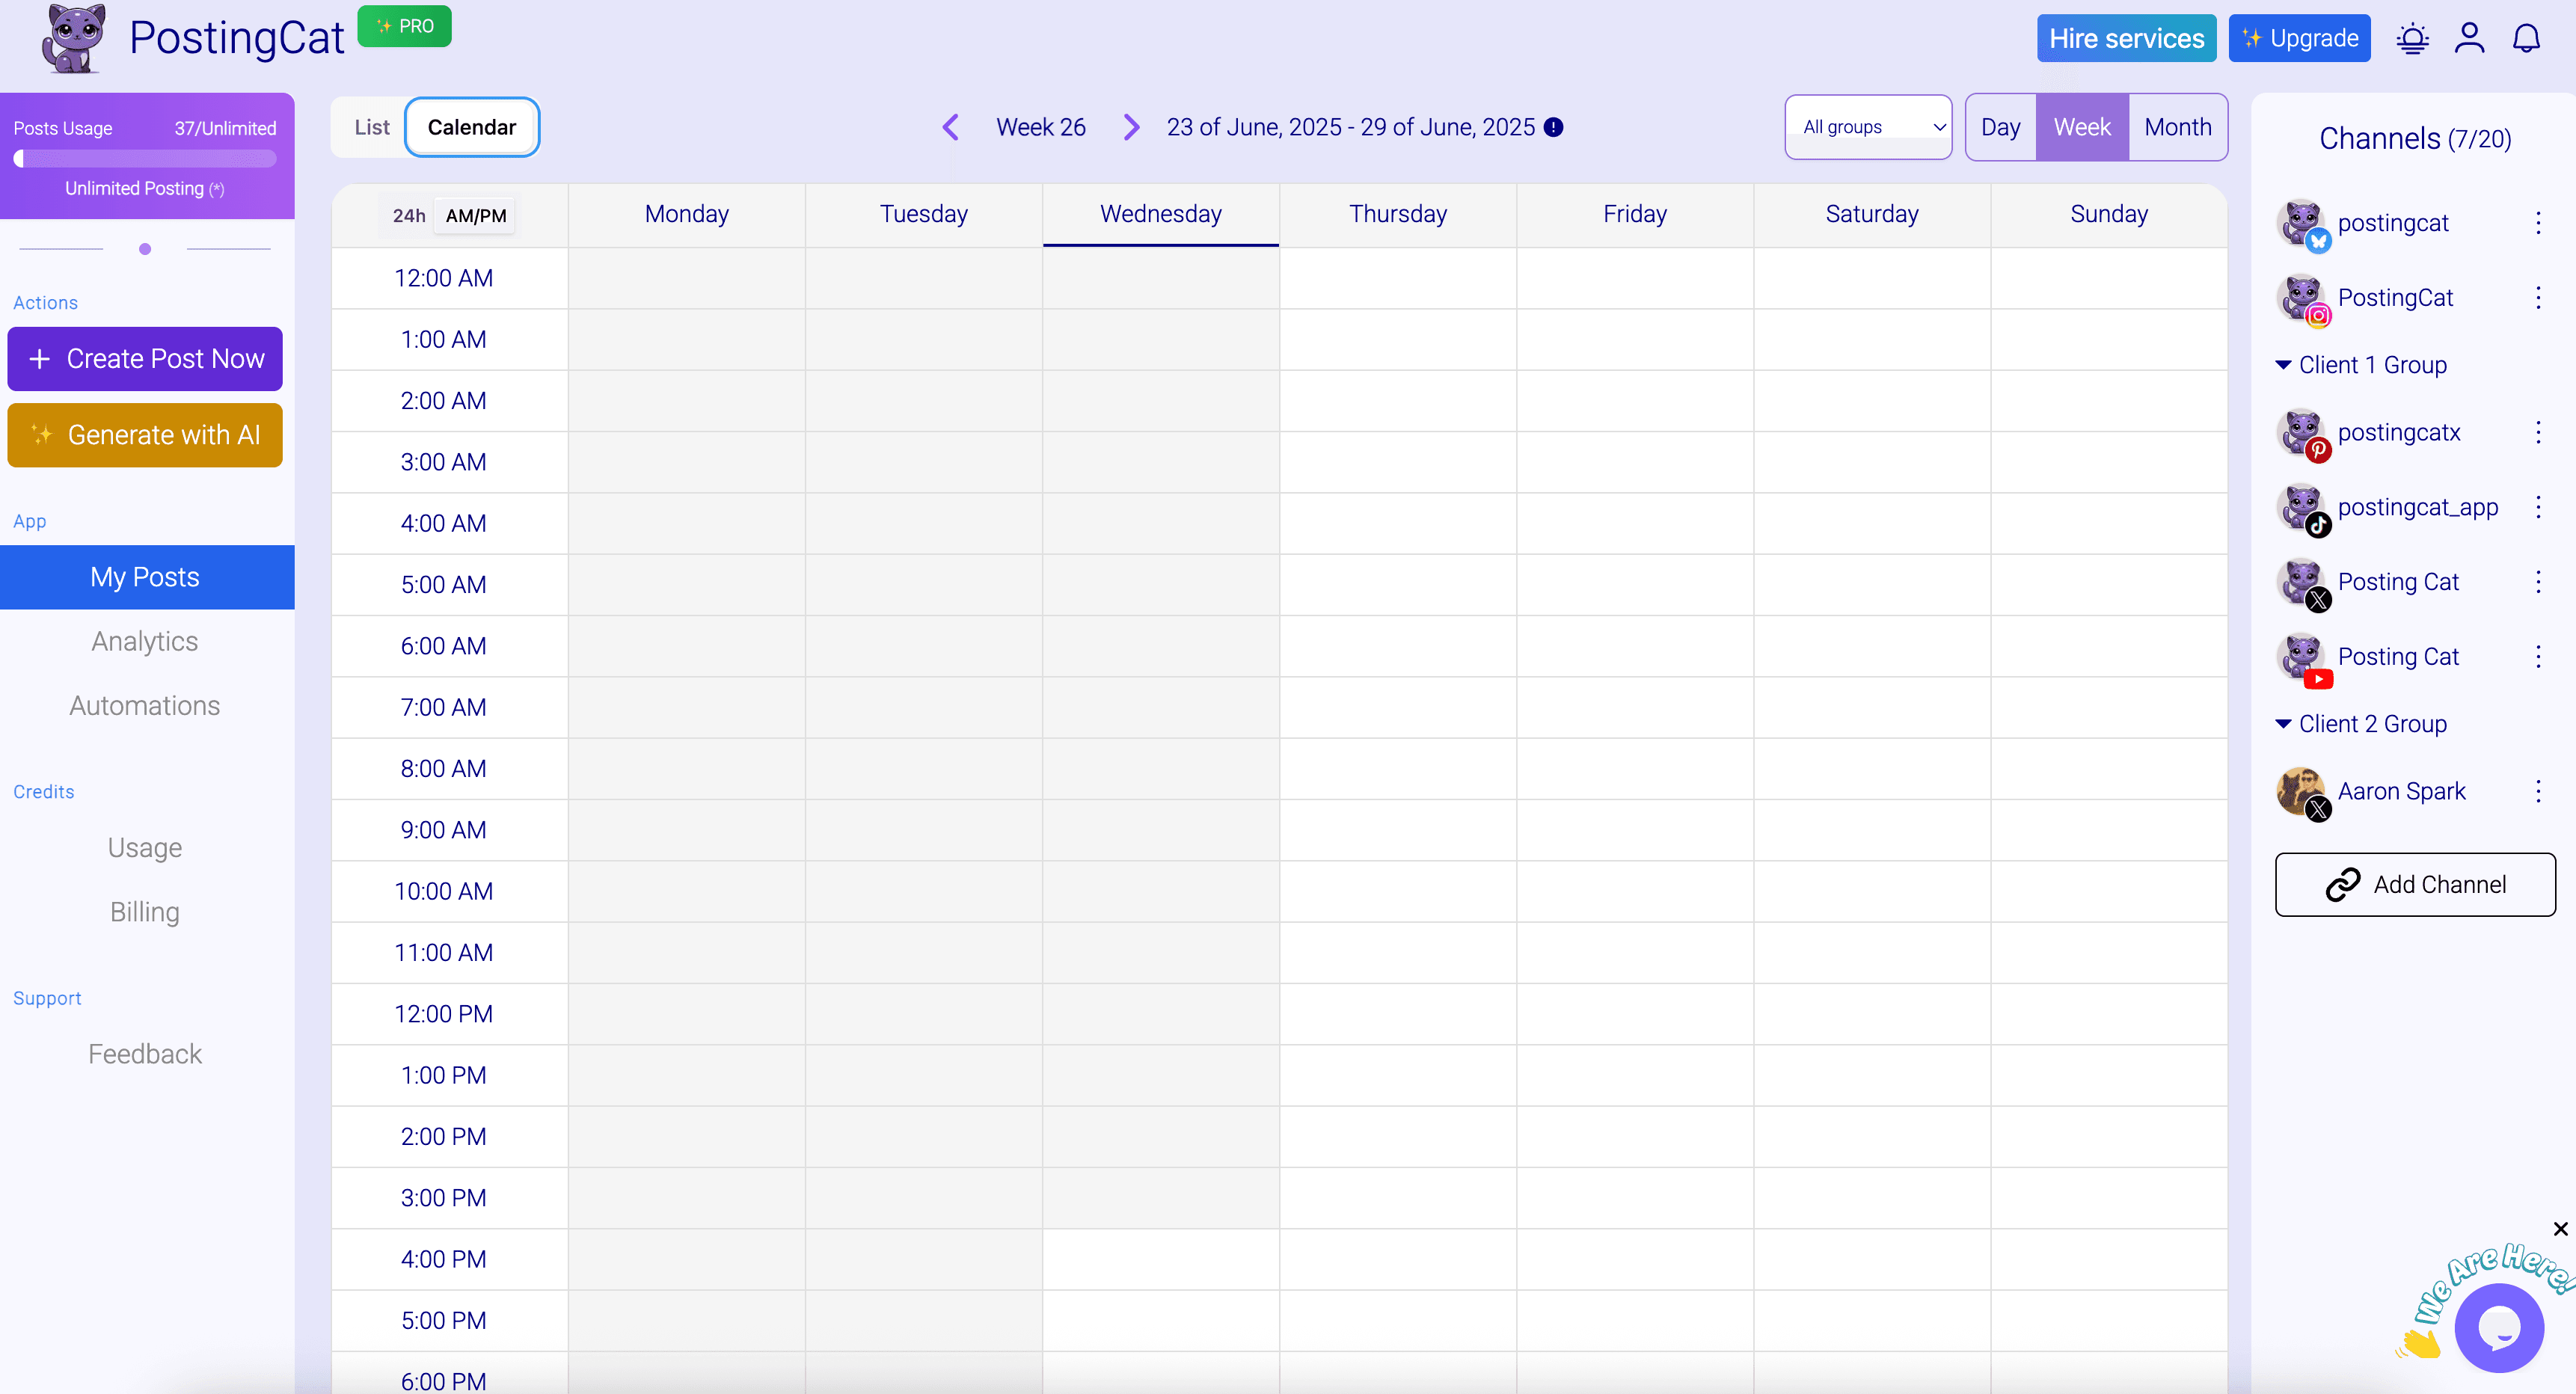The height and width of the screenshot is (1394, 2576).
Task: Open the notifications bell
Action: (2526, 38)
